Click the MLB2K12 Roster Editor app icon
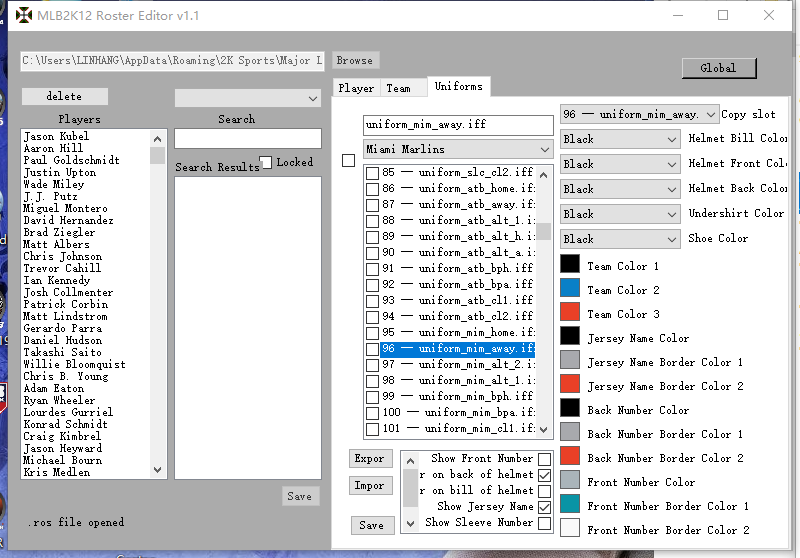 point(23,15)
